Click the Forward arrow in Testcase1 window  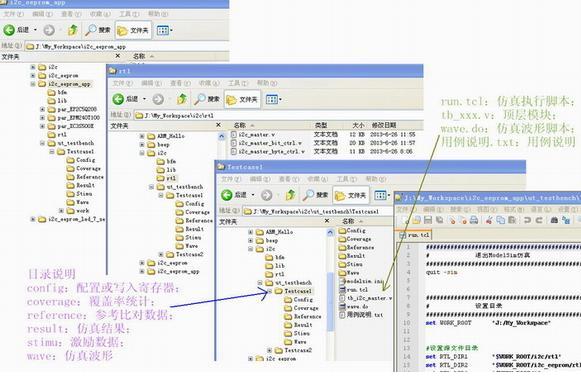266,195
